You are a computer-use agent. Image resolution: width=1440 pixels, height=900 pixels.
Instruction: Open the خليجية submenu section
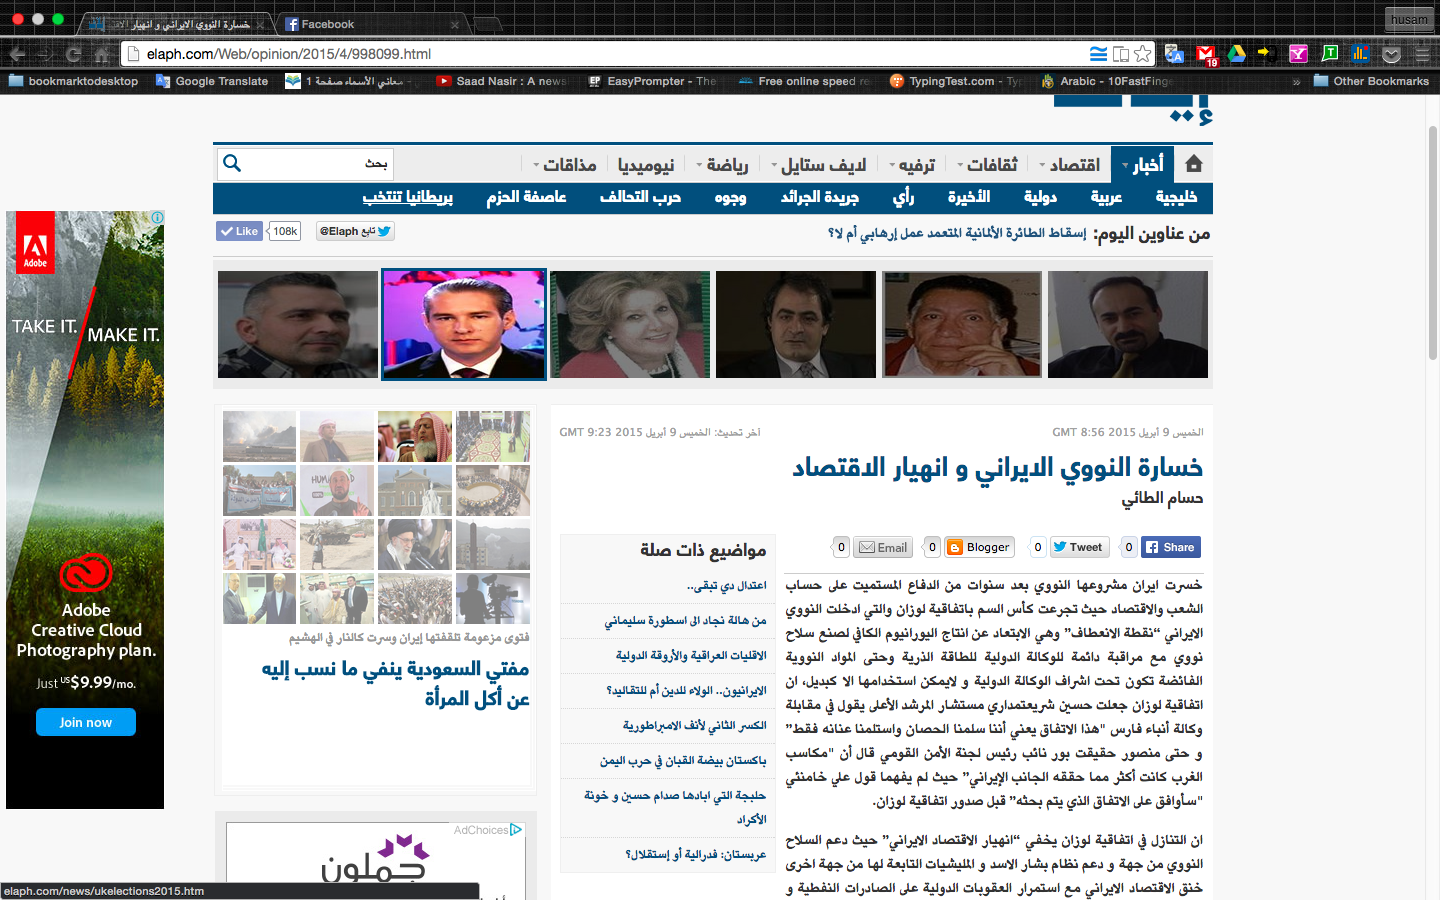[x=1176, y=197]
